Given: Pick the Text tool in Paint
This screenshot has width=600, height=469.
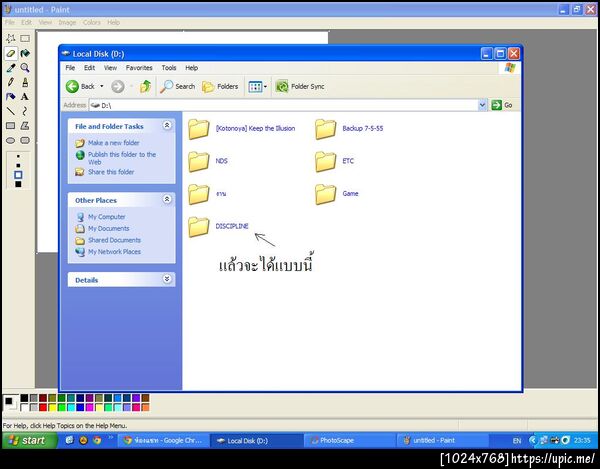Looking at the screenshot, I should click(25, 96).
